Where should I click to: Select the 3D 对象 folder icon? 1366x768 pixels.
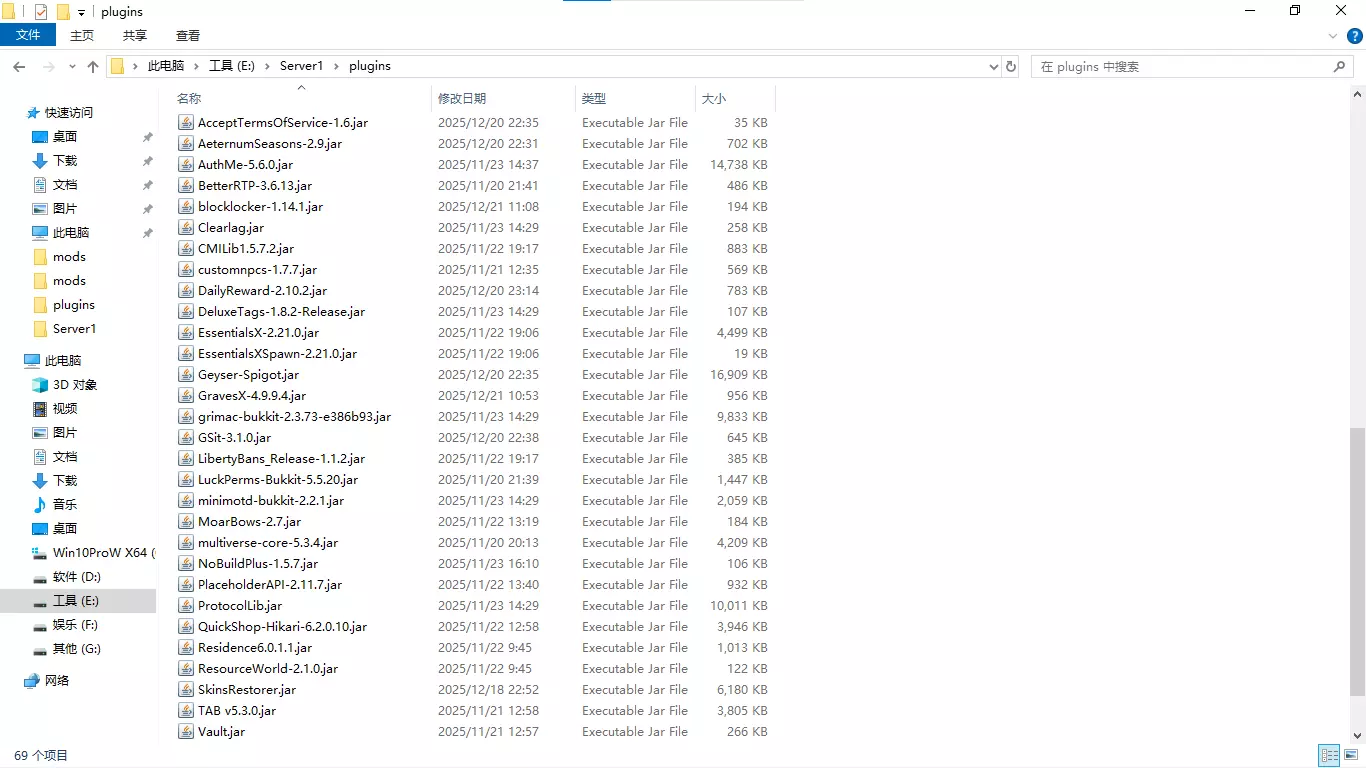[40, 385]
